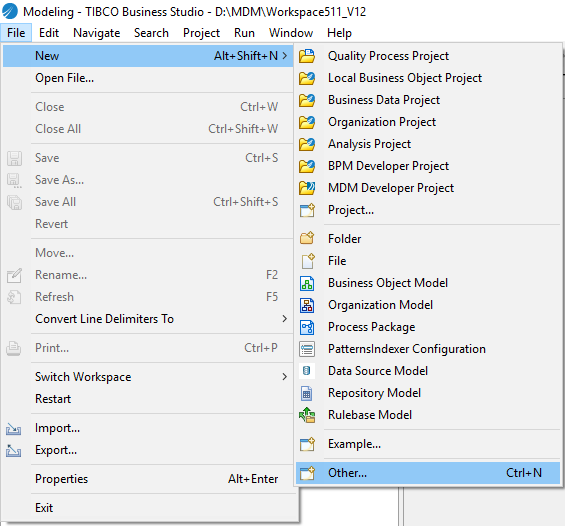Choose Export... menu entry
The image size is (565, 526).
click(148, 450)
